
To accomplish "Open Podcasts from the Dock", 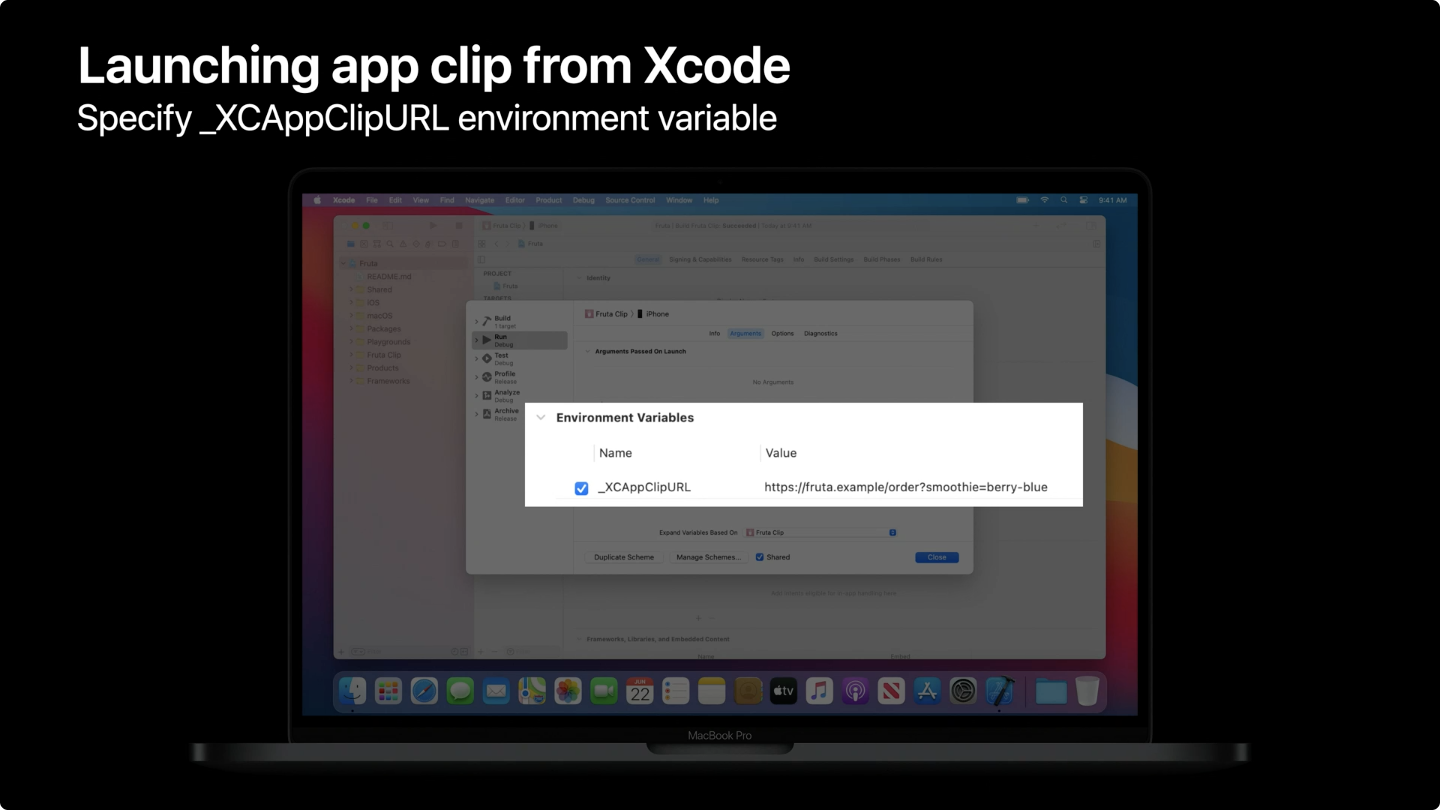I will (x=855, y=690).
